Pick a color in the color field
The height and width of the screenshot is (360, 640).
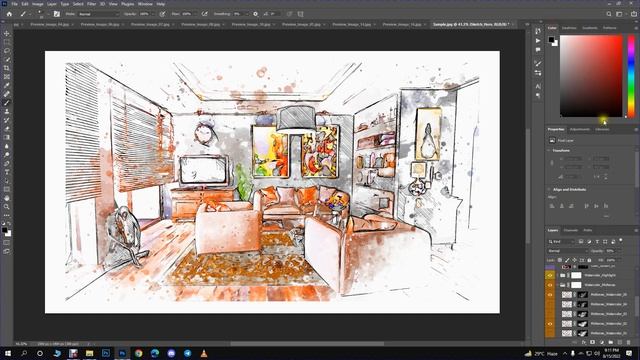591,76
